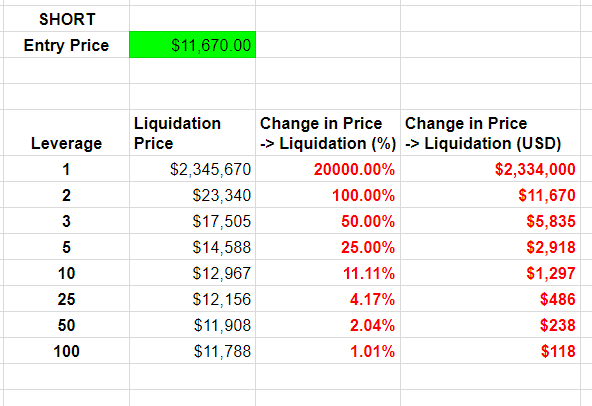Image resolution: width=592 pixels, height=406 pixels.
Task: Select the $2,918 USD change cell
Action: [490, 247]
